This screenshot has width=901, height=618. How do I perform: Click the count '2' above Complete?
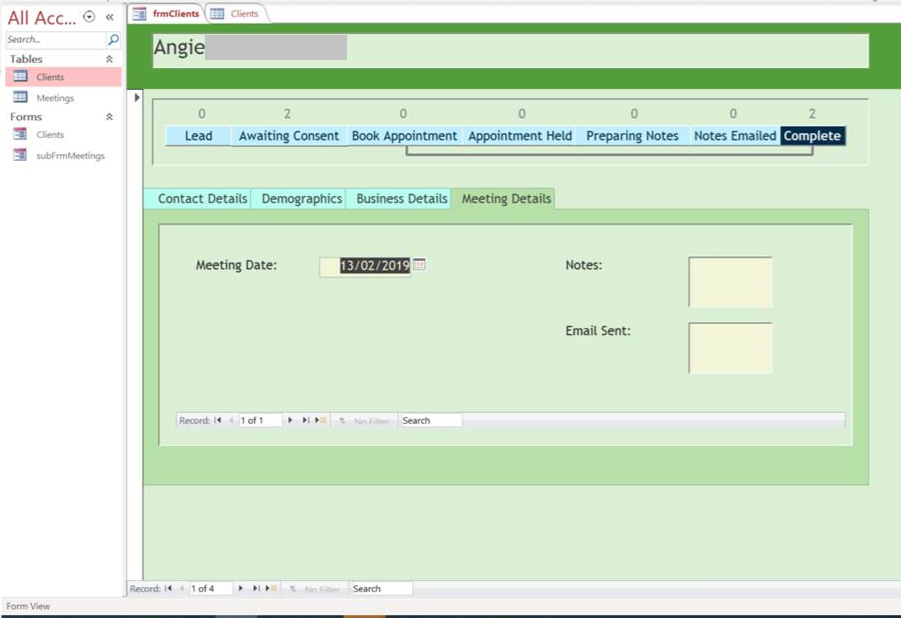pos(812,114)
